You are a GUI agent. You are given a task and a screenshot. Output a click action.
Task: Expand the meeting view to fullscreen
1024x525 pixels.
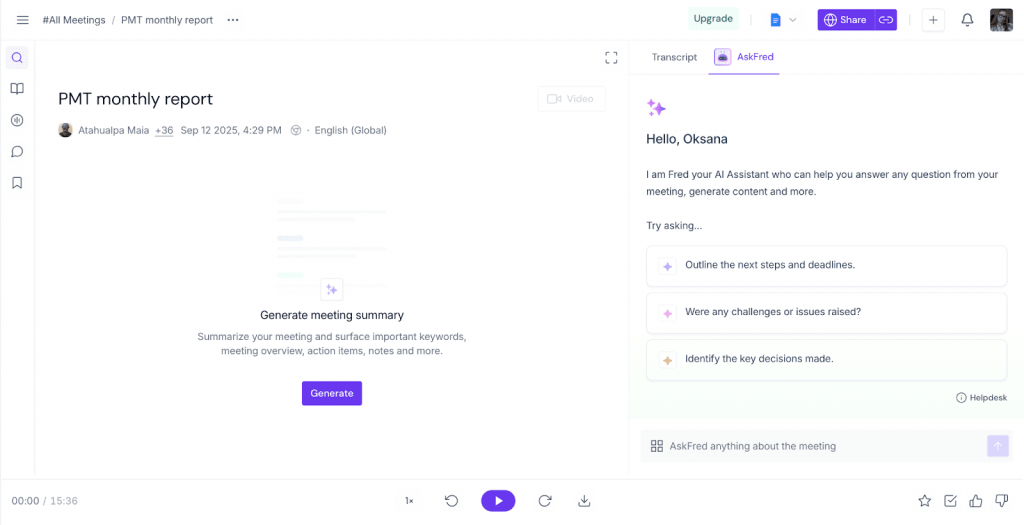pyautogui.click(x=611, y=58)
